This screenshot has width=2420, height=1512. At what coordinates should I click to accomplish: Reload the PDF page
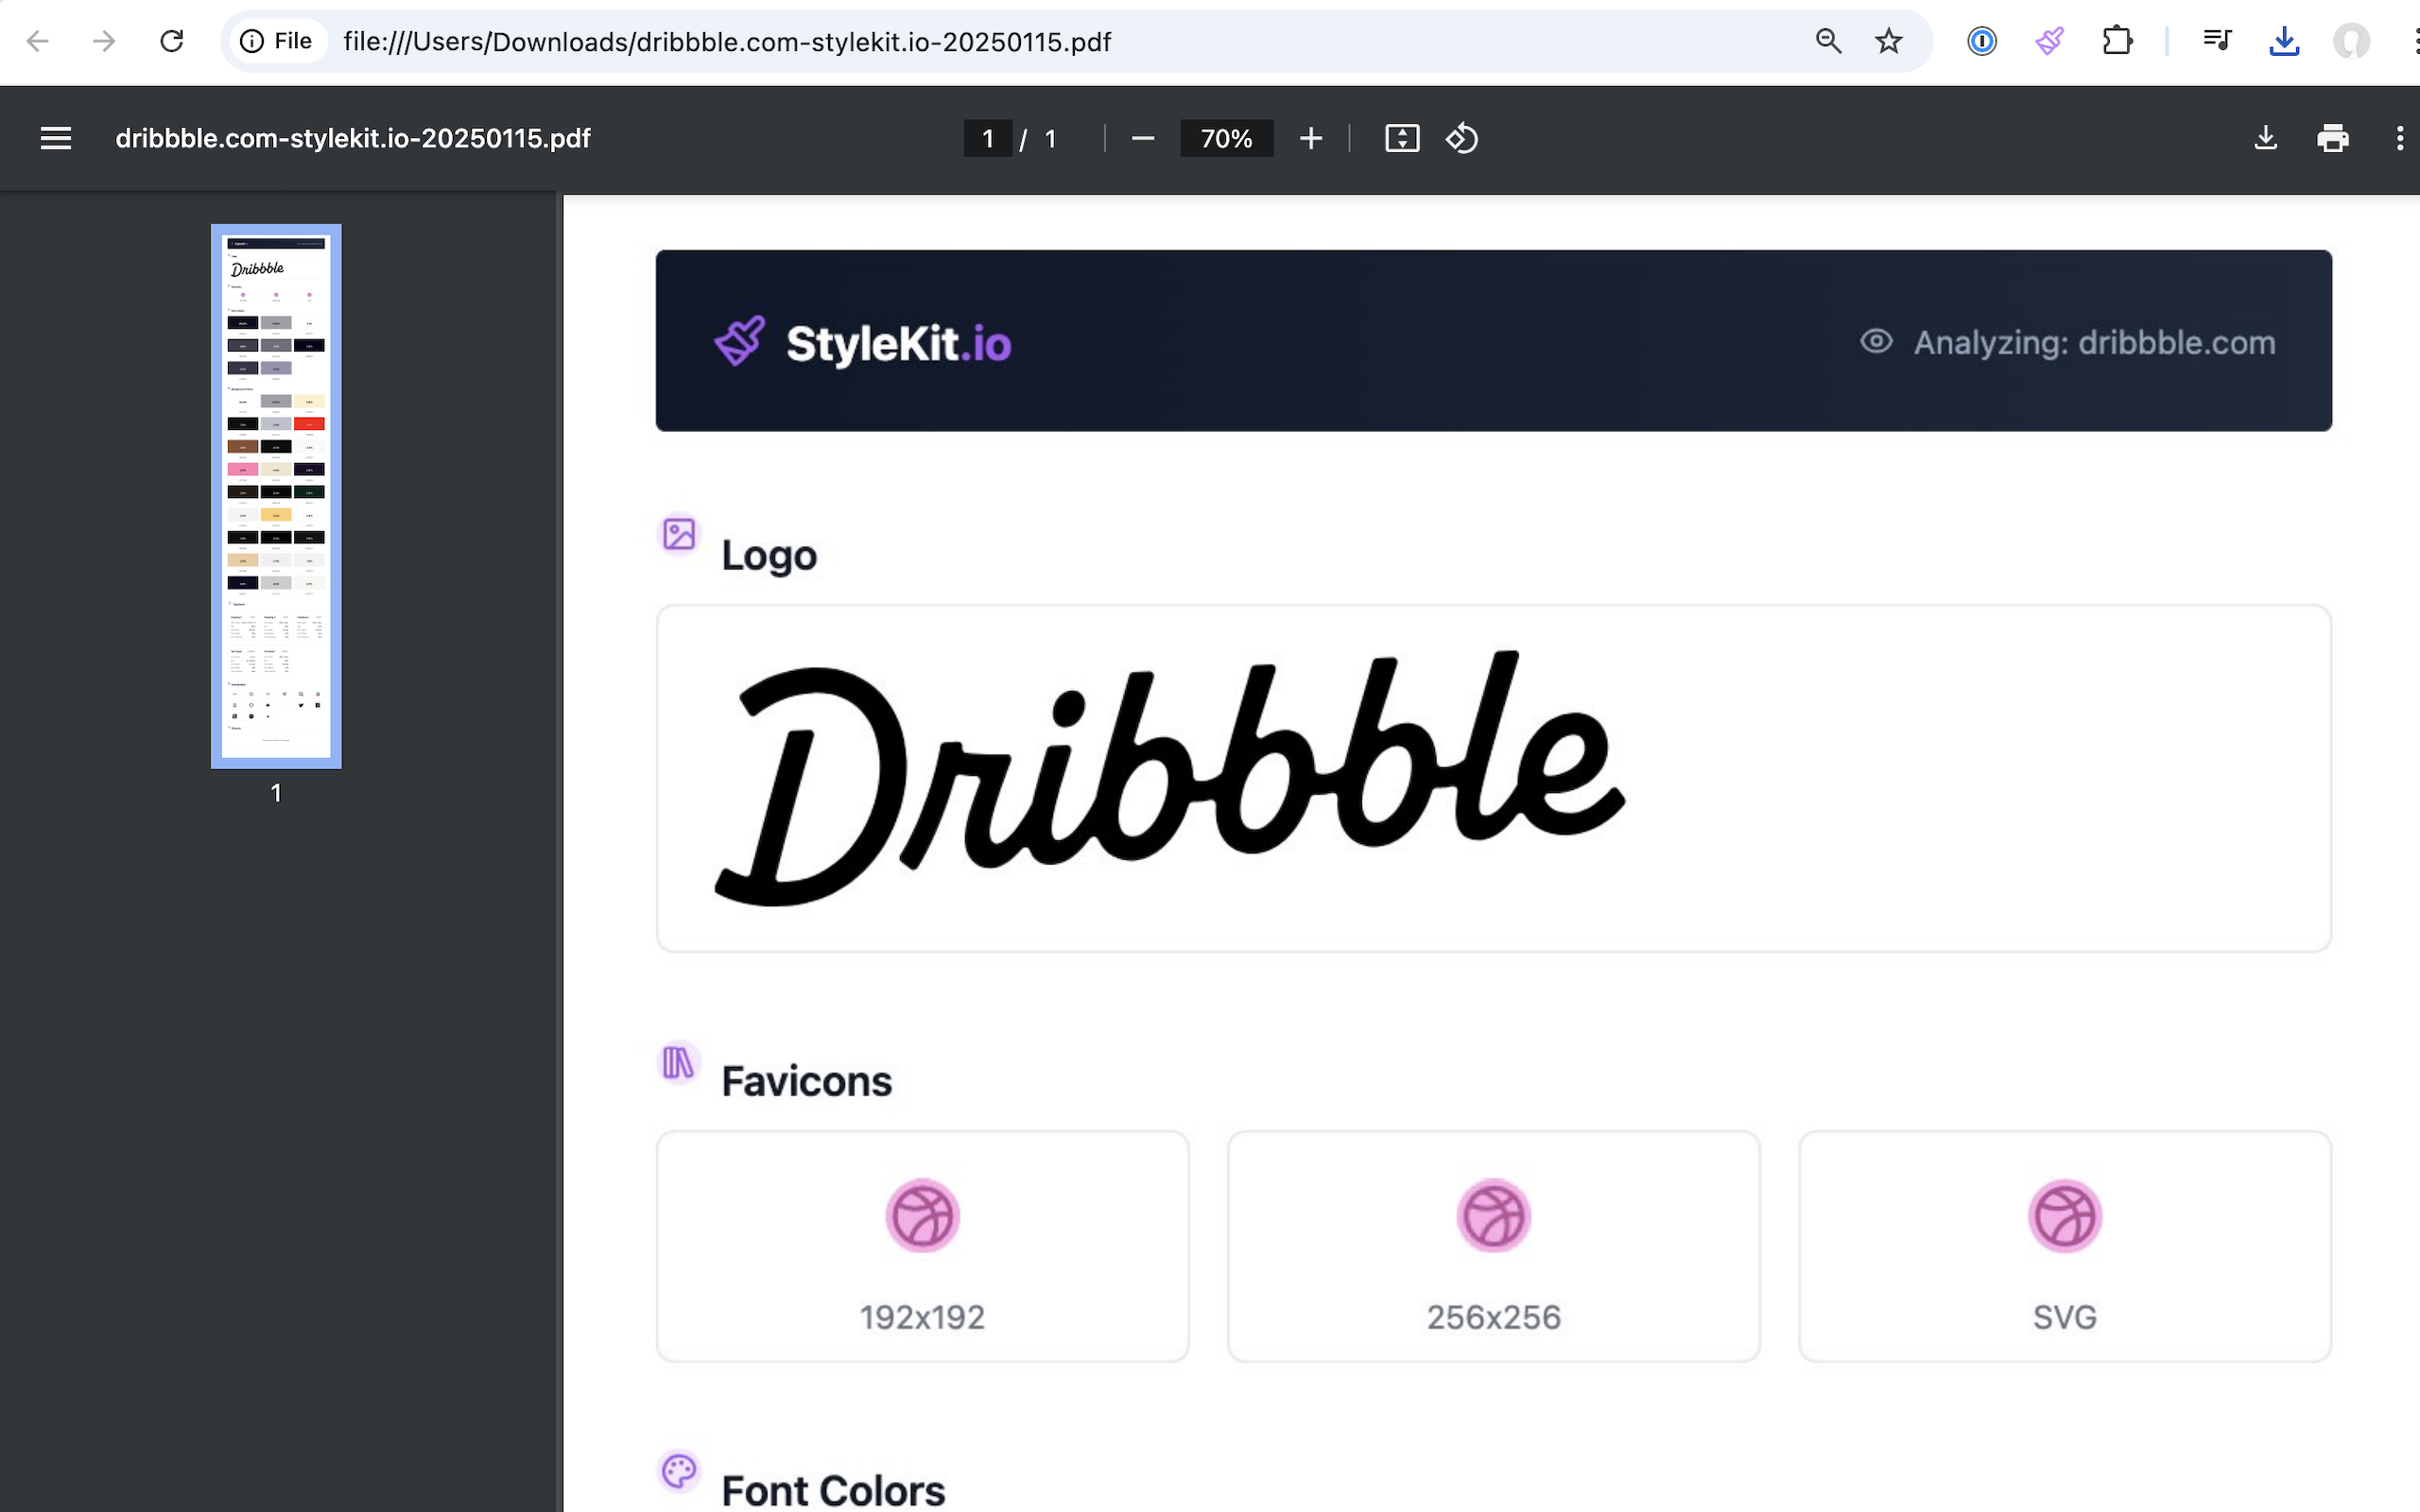click(172, 41)
